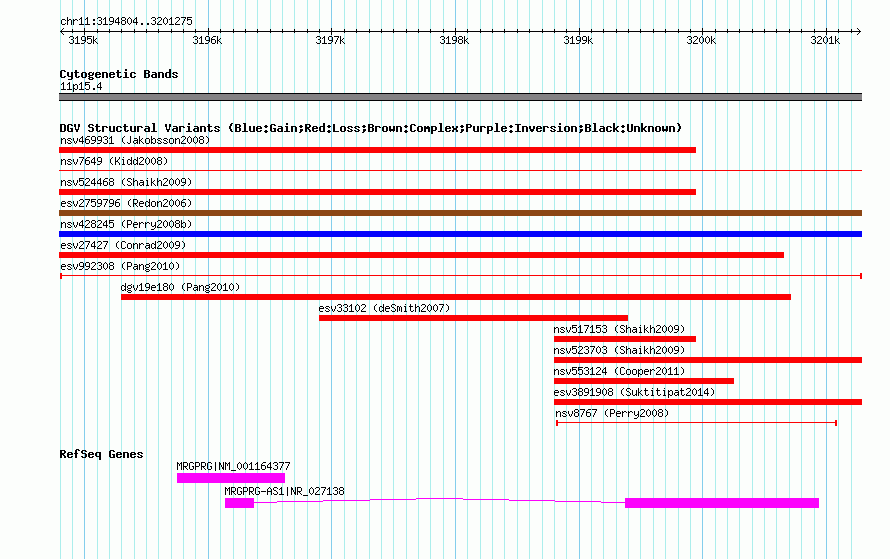Click the esv3891908 (Suktitipat2014) label
The width and height of the screenshot is (890, 559).
[634, 392]
